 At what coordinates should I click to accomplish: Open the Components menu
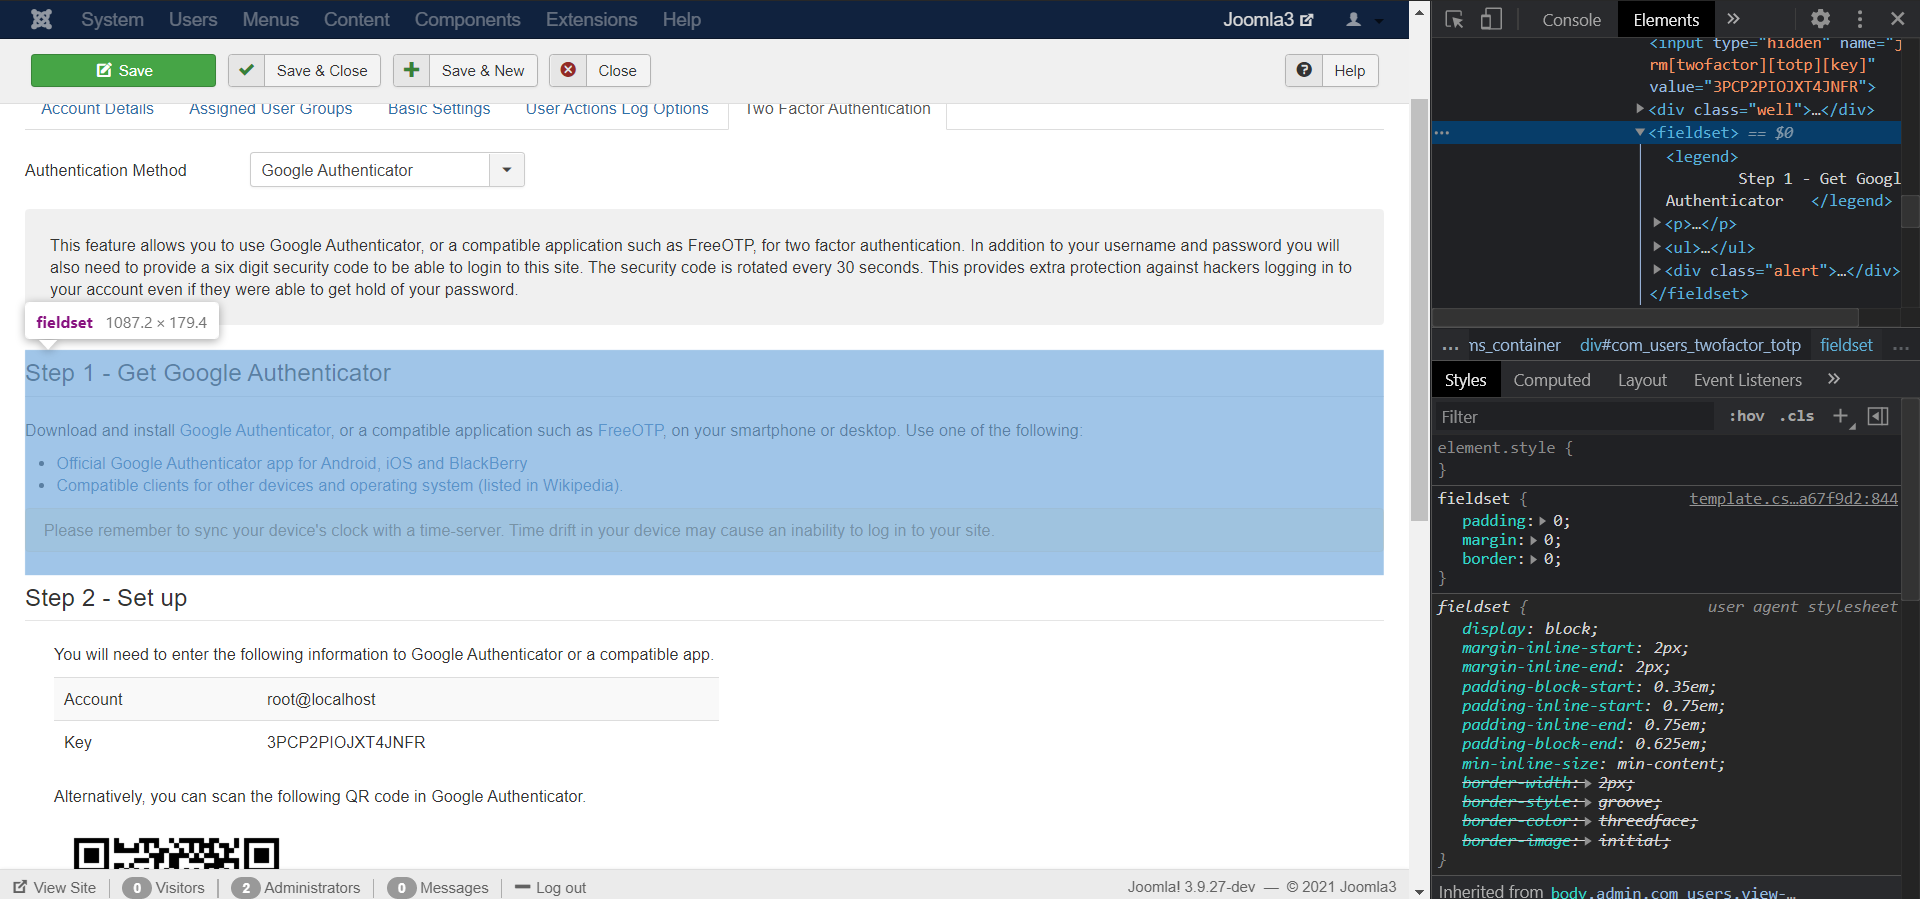pos(467,19)
